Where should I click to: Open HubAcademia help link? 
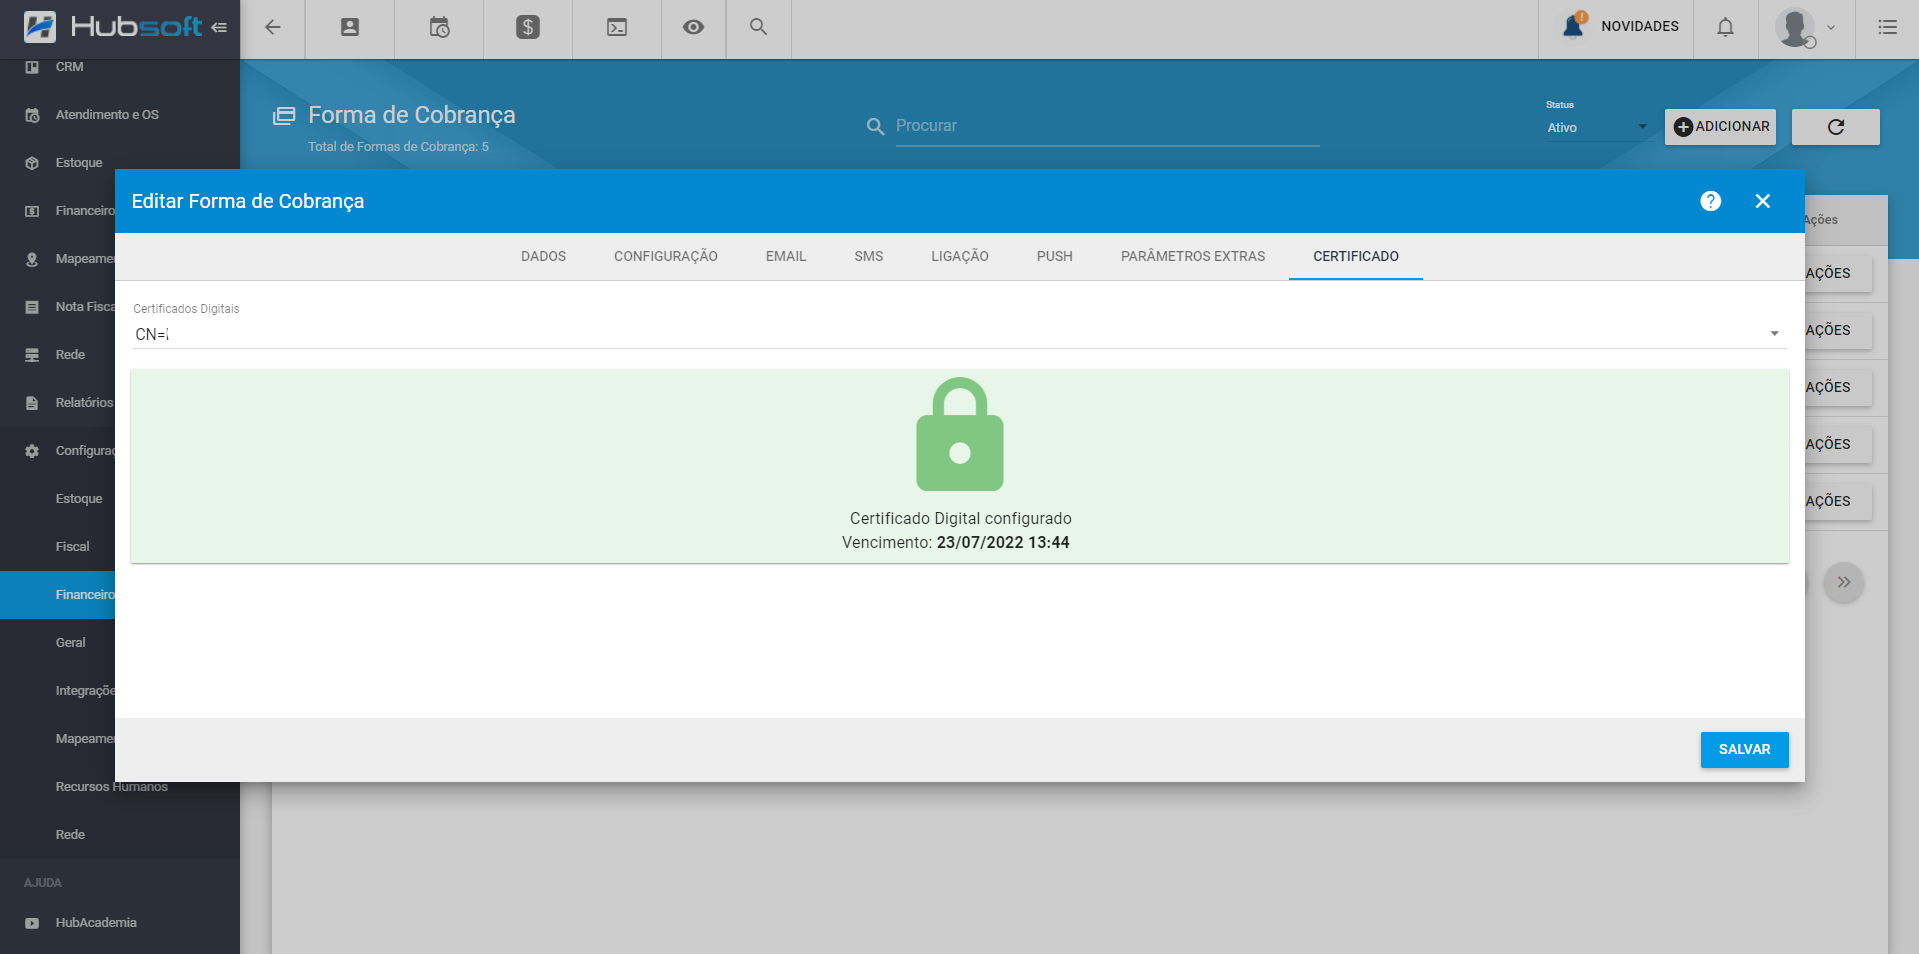tap(96, 923)
